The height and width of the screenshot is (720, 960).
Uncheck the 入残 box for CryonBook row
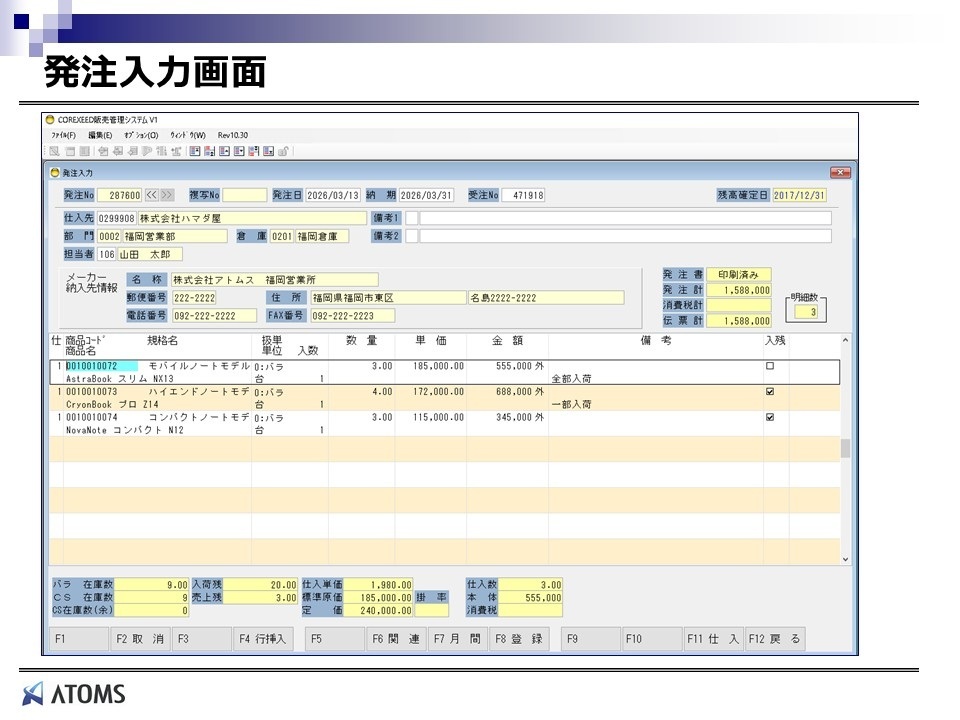(x=770, y=392)
